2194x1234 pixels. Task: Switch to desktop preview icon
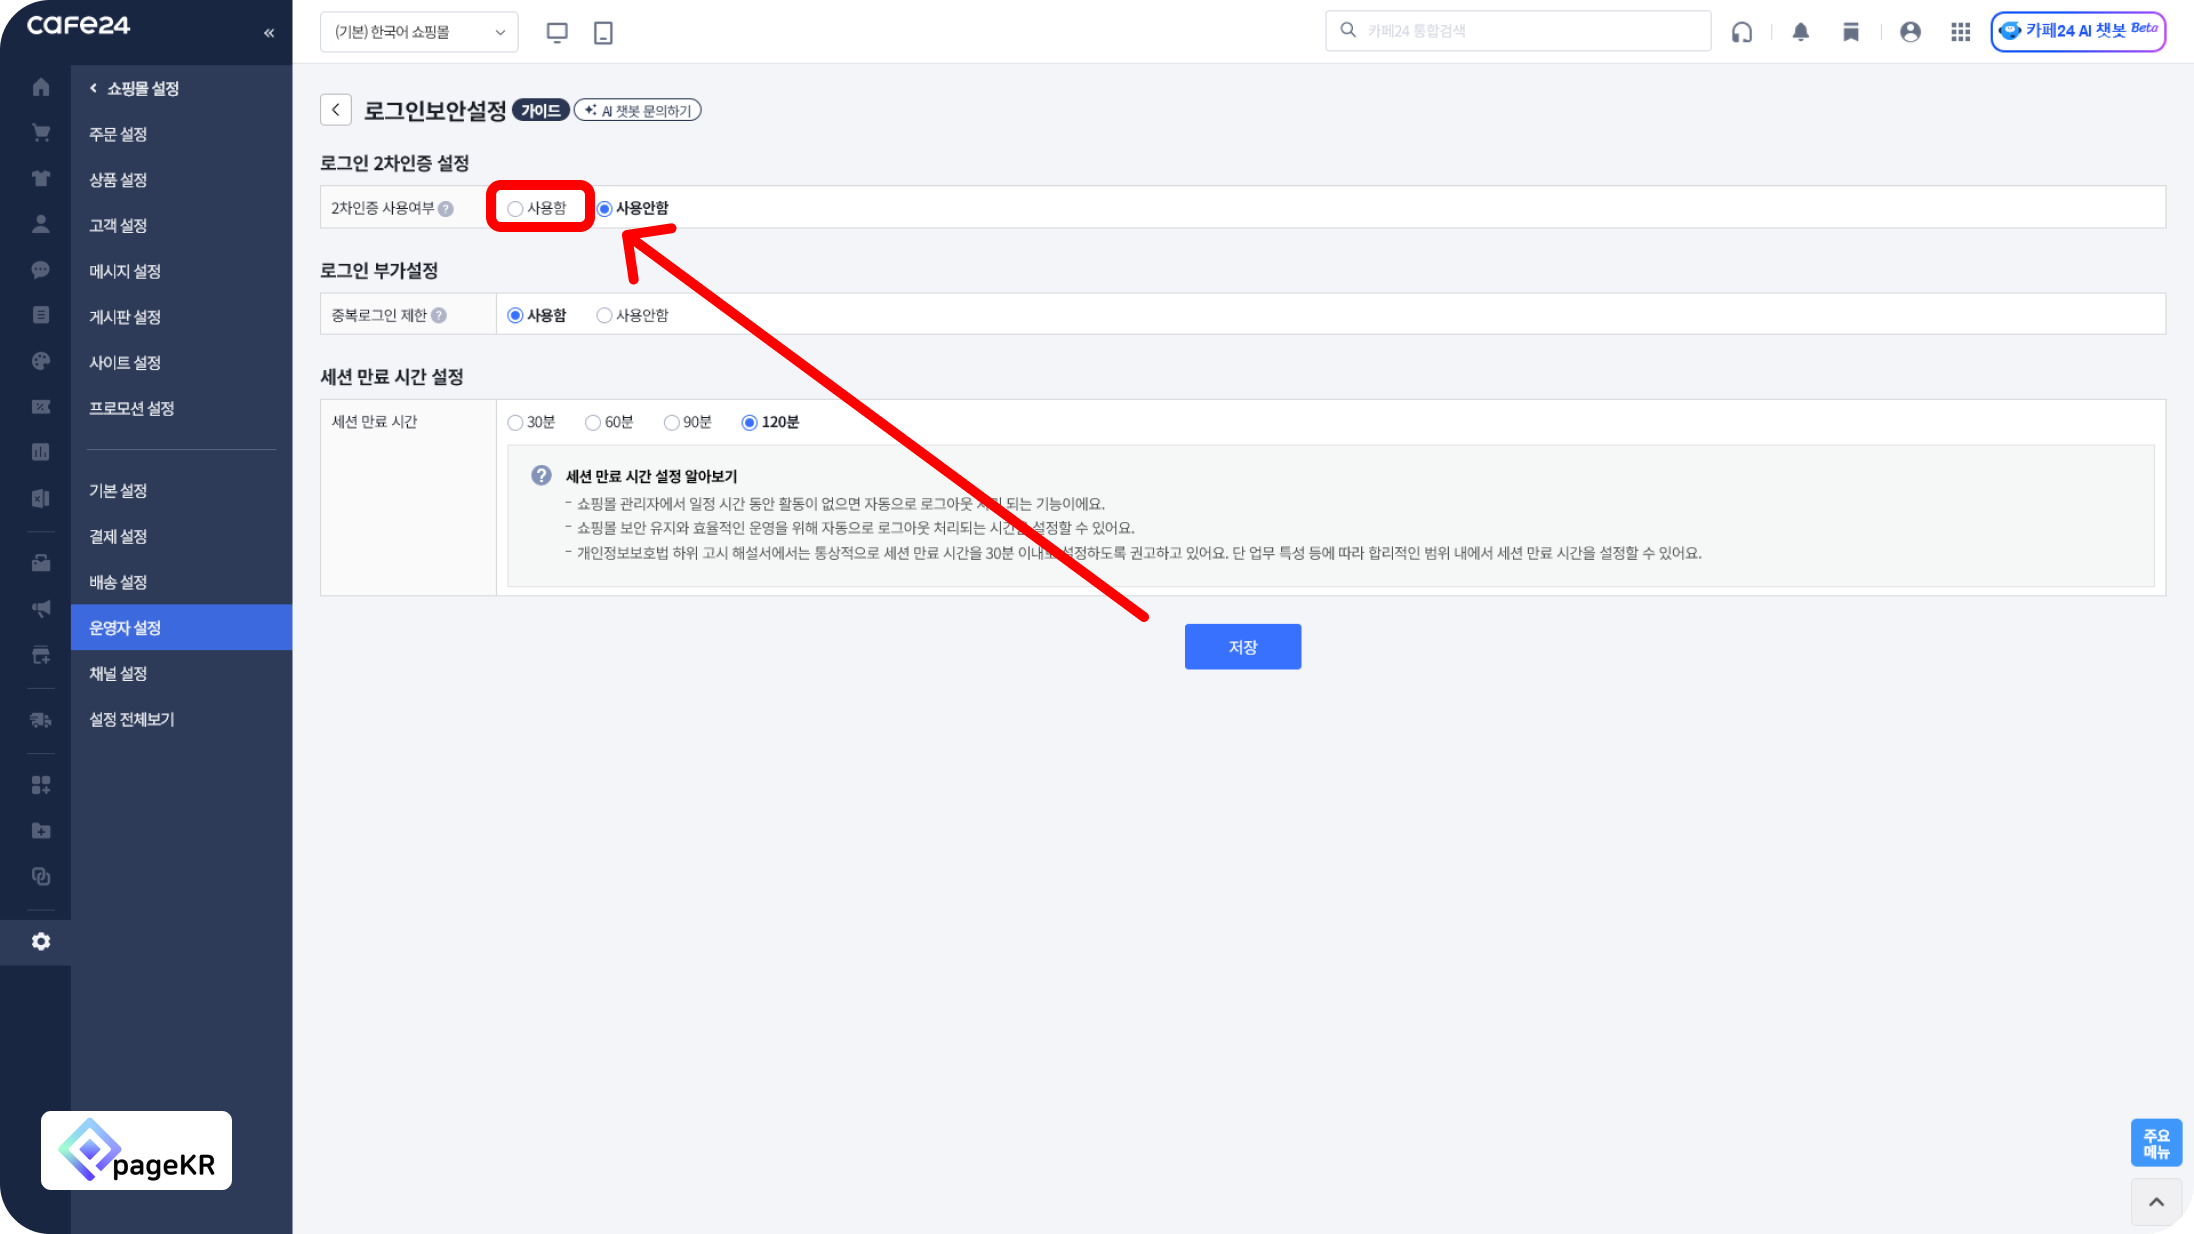click(557, 32)
